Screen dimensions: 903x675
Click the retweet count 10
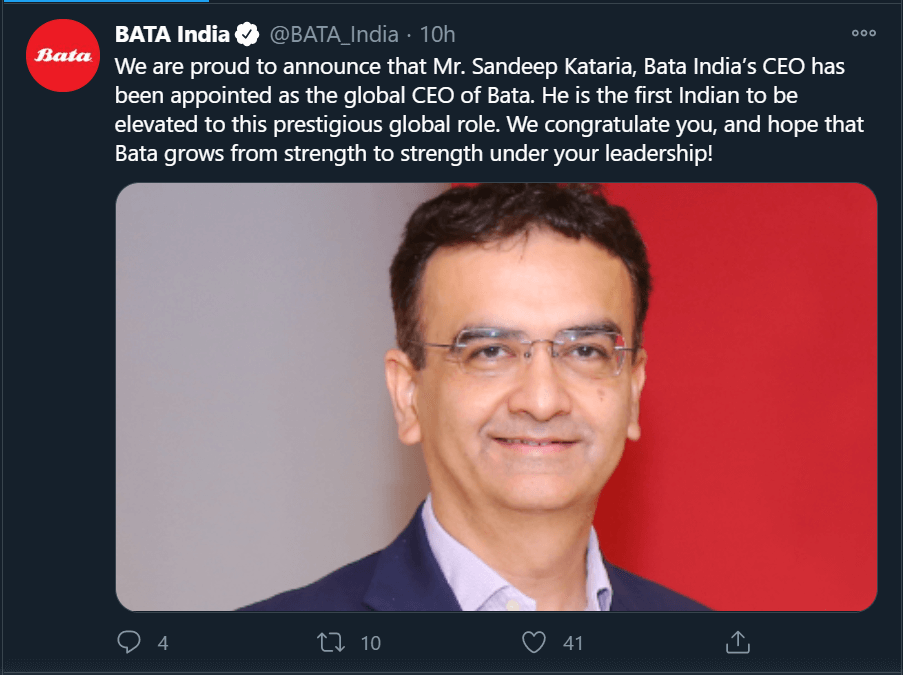[370, 642]
